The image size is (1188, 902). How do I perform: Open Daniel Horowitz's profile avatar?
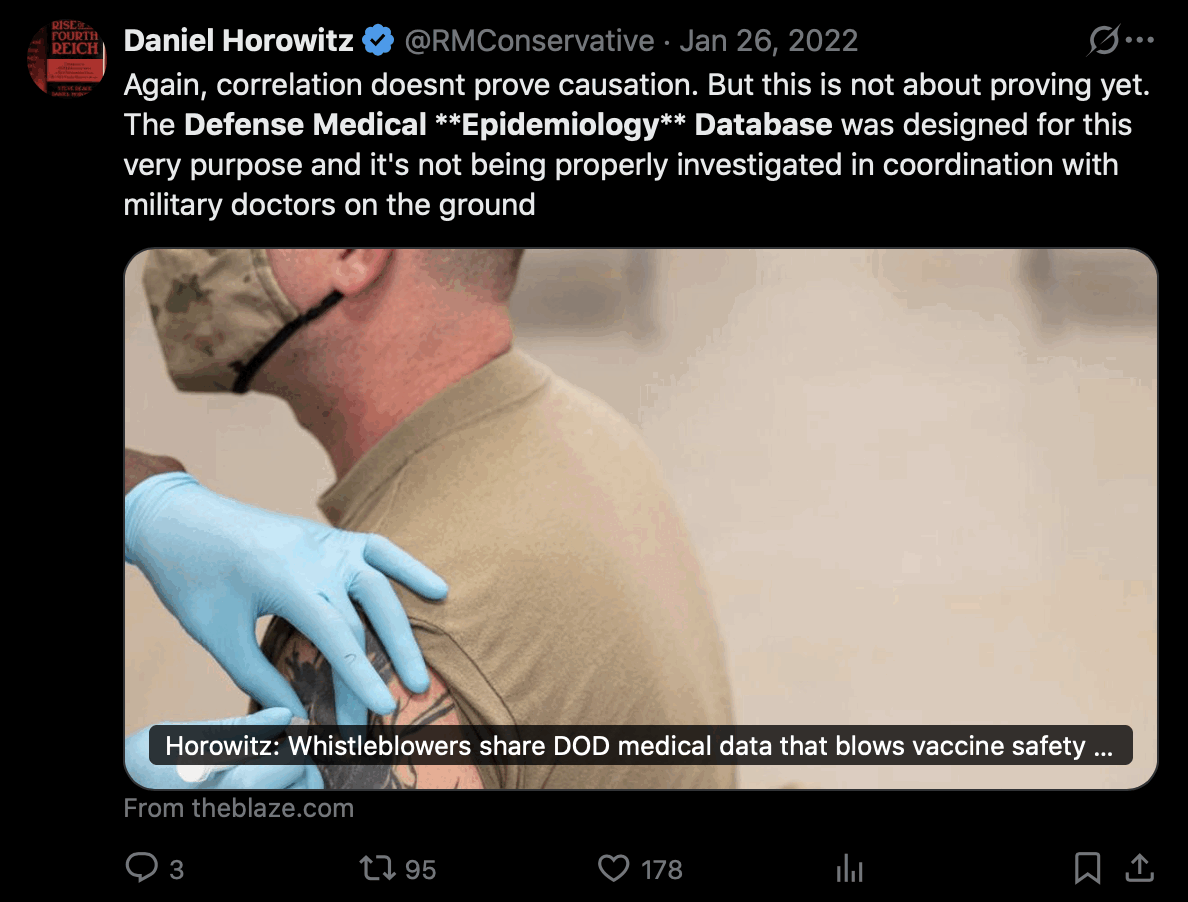pos(66,57)
